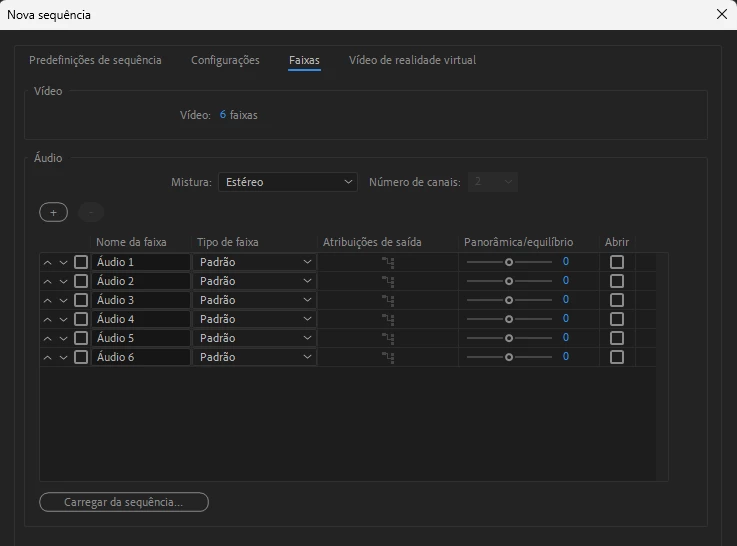Open Tipo de faixa dropdown for Áudio 6
Viewport: 737px width, 546px height.
(x=255, y=357)
